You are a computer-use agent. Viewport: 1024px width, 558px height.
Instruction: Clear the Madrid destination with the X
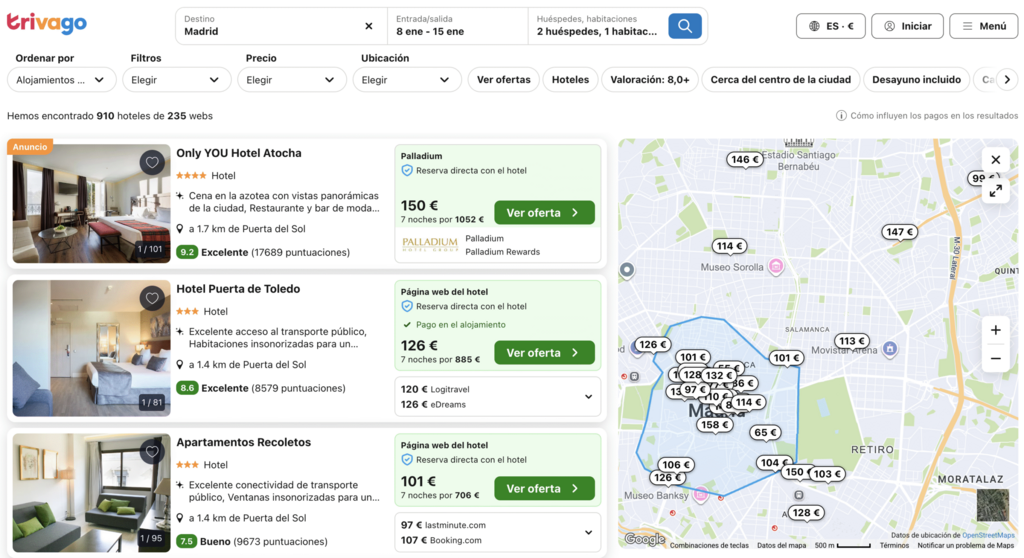(x=369, y=26)
